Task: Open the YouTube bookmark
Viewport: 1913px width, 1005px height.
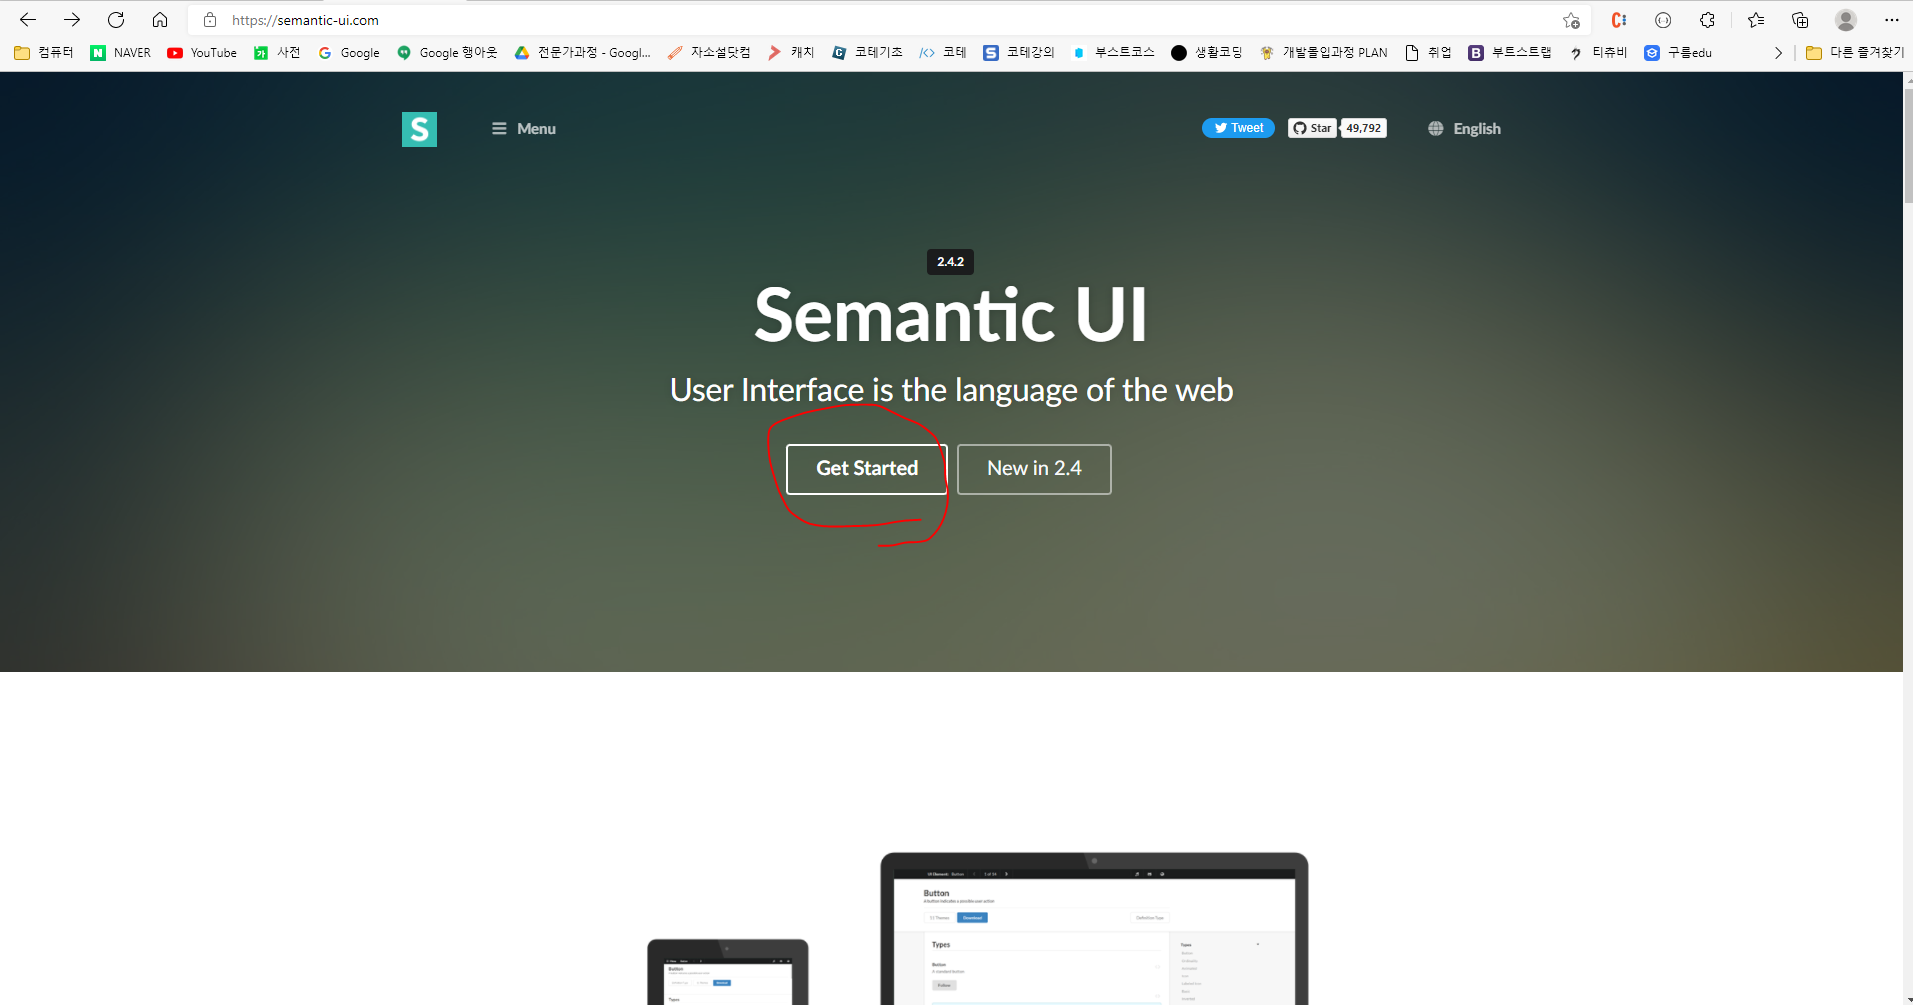Action: (x=202, y=53)
